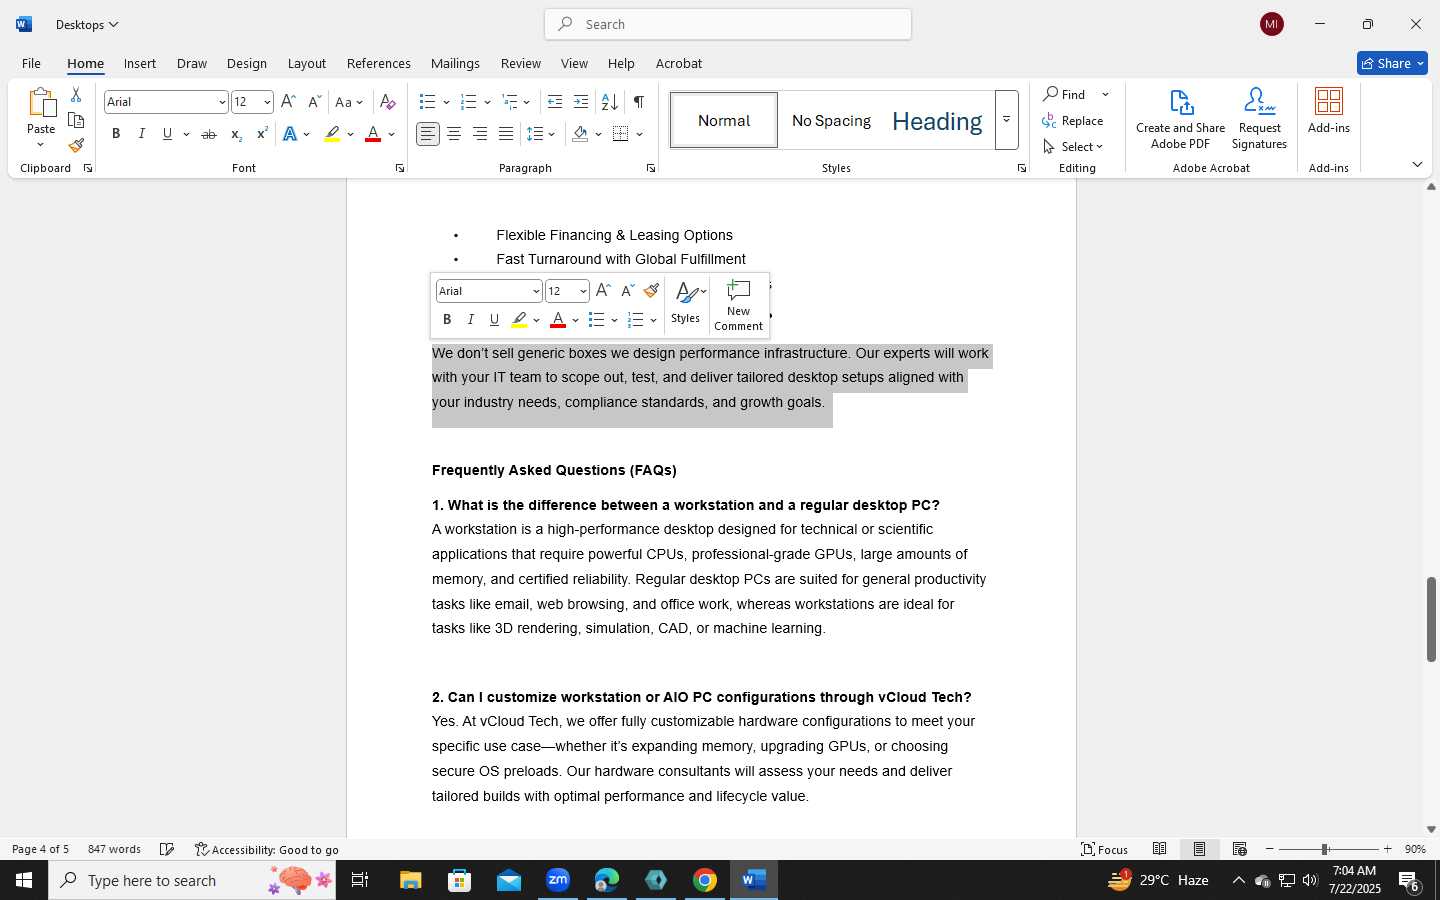This screenshot has height=900, width=1440.
Task: Increase paragraph indent
Action: [581, 101]
